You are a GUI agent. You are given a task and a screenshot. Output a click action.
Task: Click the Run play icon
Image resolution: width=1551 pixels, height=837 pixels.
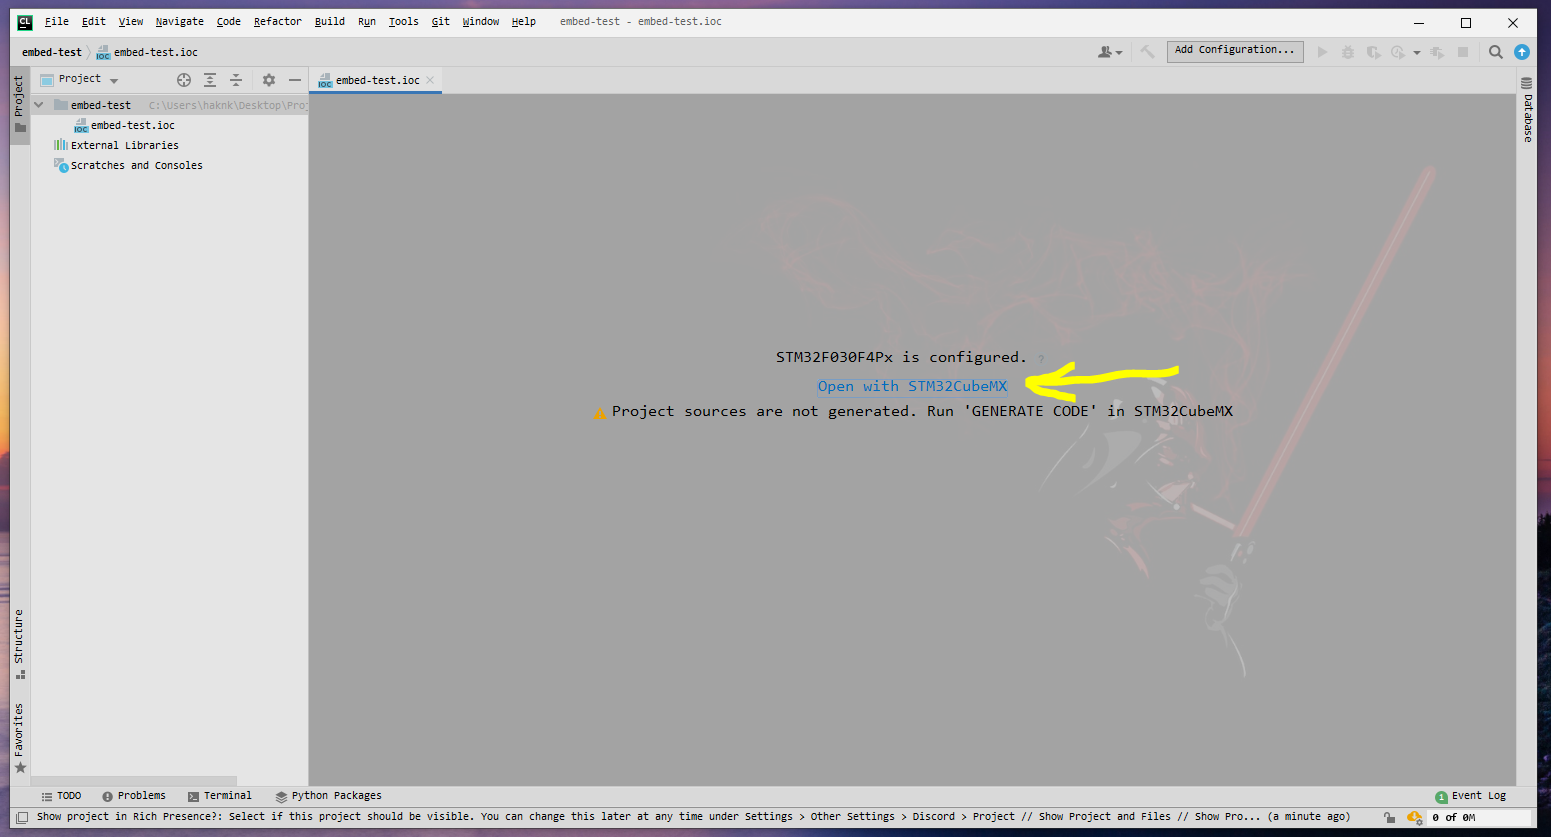[x=1322, y=52]
